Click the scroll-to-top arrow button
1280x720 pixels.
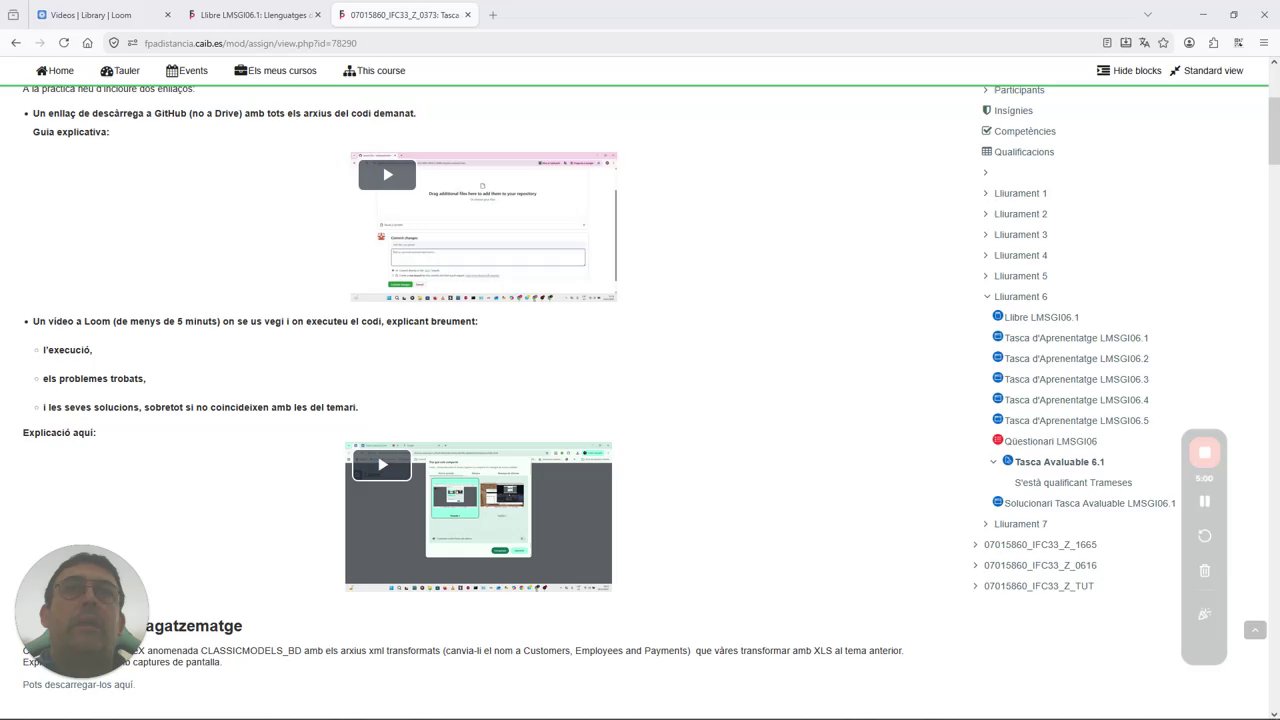[x=1255, y=630]
